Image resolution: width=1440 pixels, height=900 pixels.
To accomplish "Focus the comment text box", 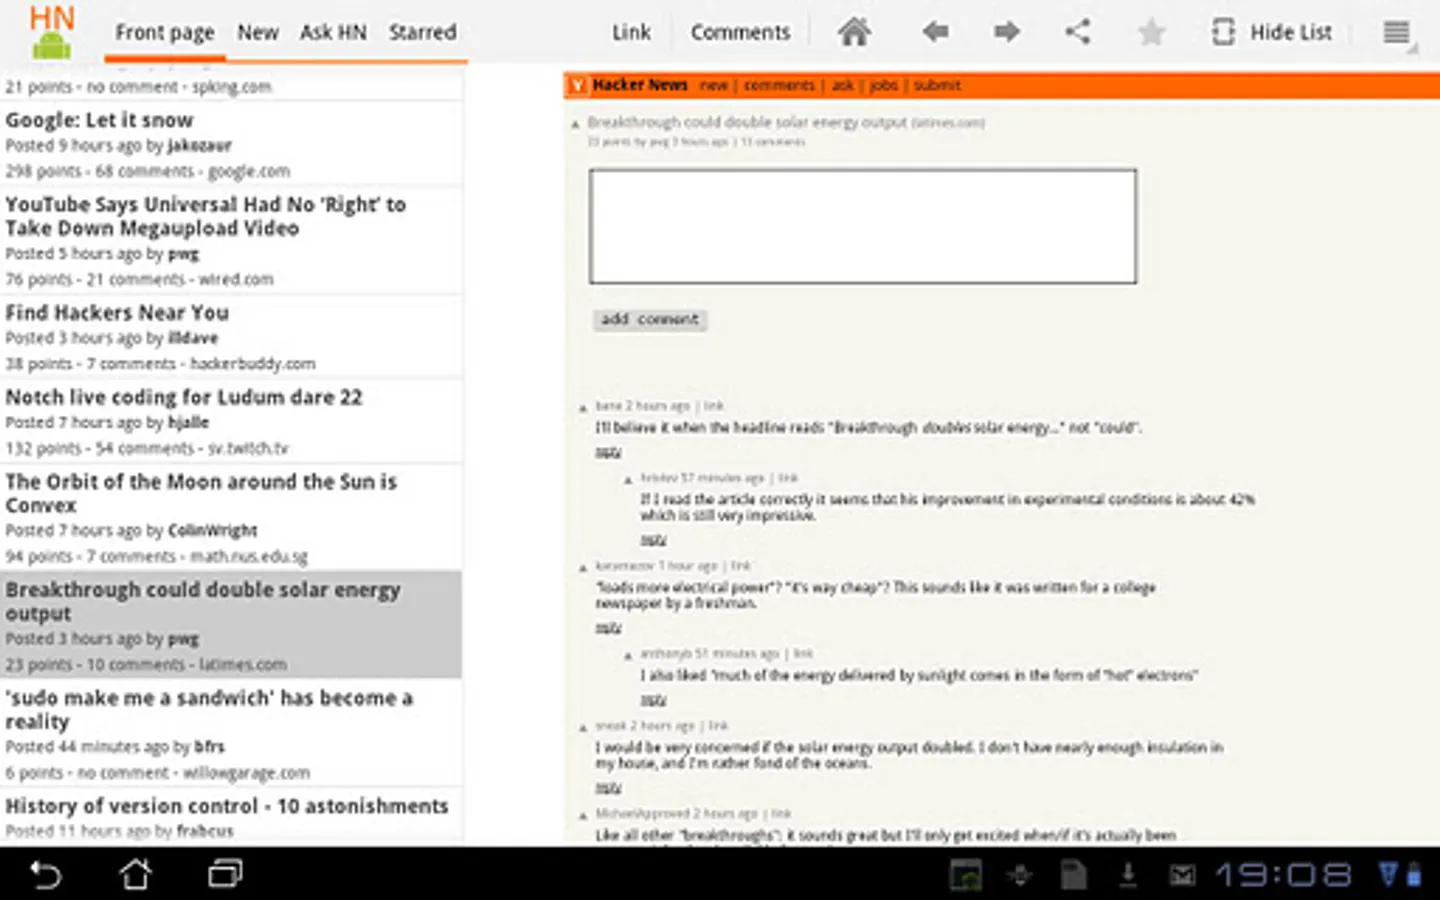I will pyautogui.click(x=862, y=227).
